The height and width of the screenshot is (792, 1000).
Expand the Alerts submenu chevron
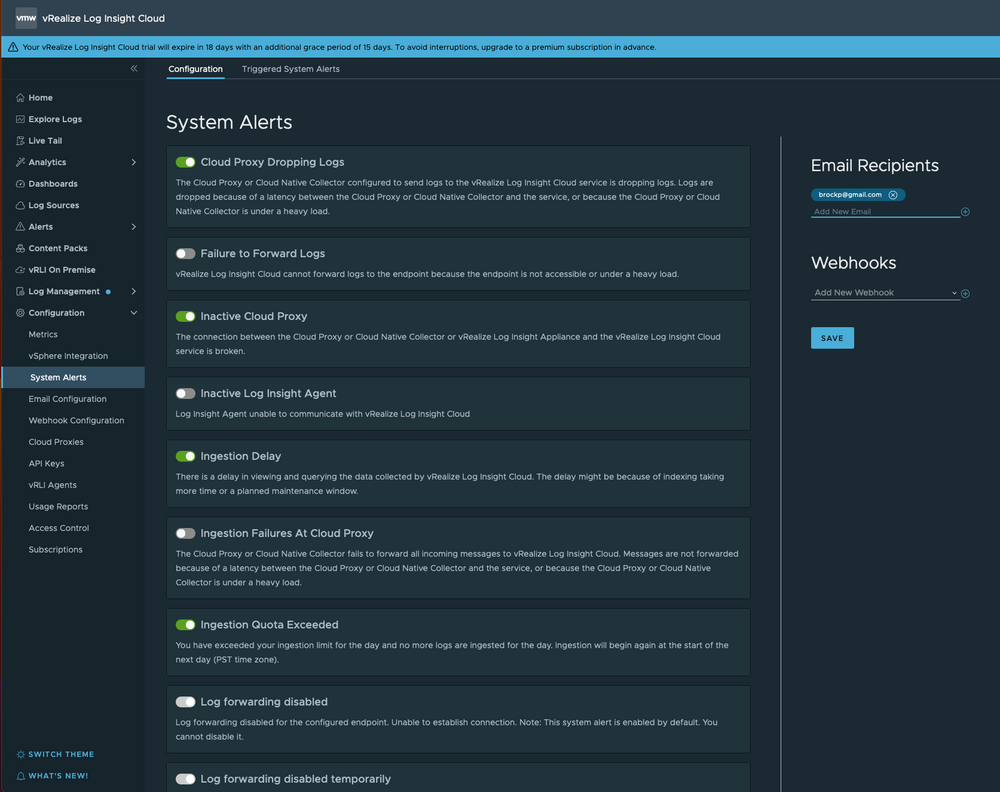click(133, 226)
